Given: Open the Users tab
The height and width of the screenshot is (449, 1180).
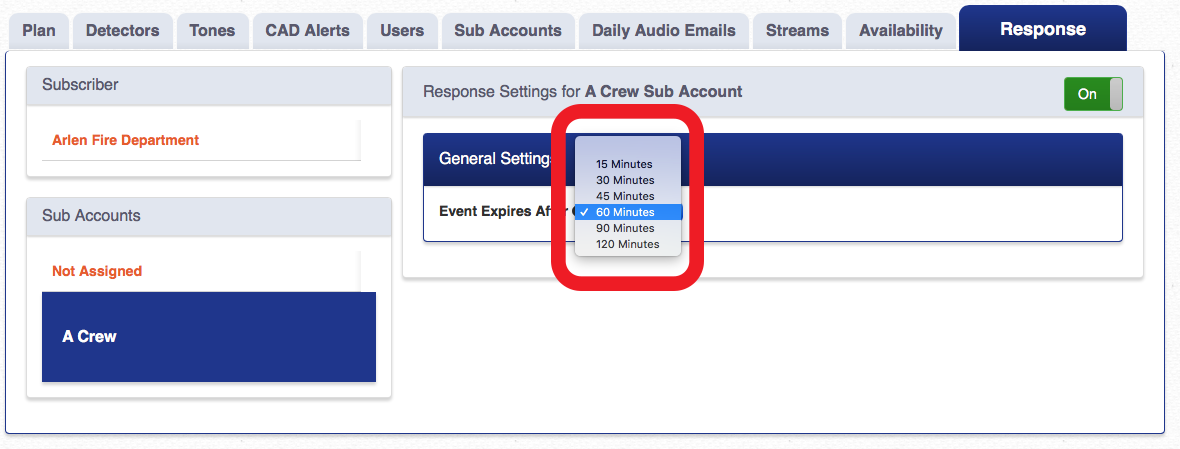Looking at the screenshot, I should click(402, 31).
